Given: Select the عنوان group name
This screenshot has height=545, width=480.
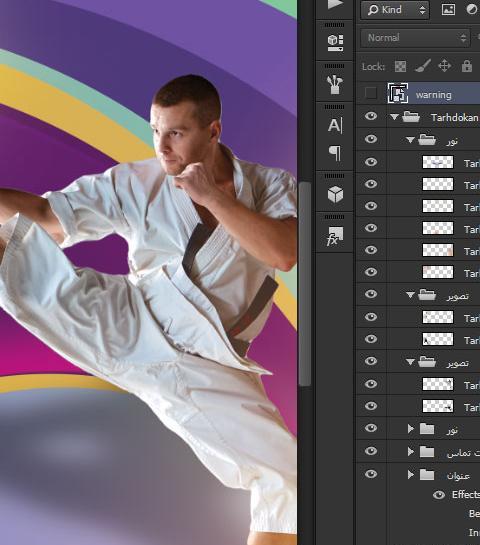Looking at the screenshot, I should (x=458, y=475).
